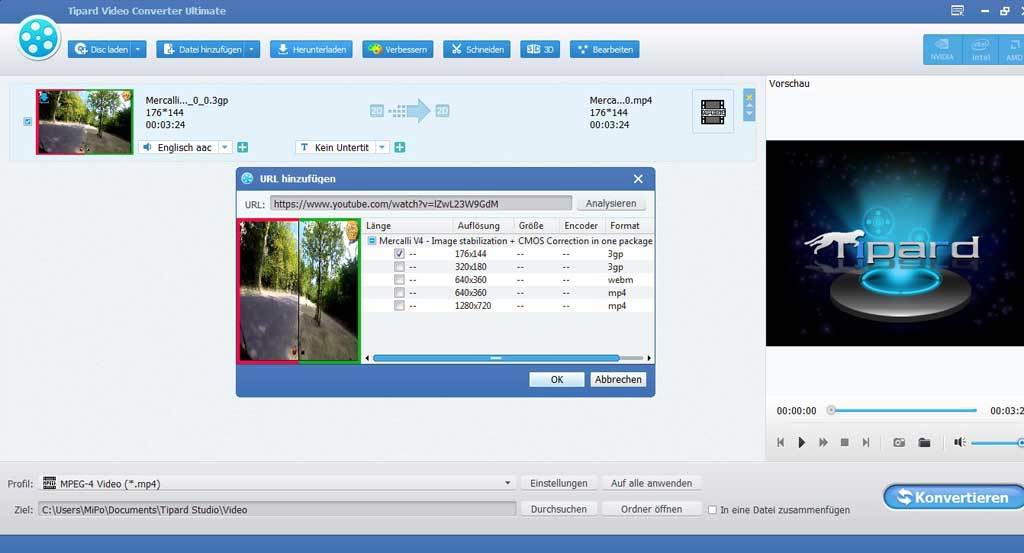
Task: Enable In eine Datei zusammenfügen checkbox
Action: pyautogui.click(x=712, y=510)
